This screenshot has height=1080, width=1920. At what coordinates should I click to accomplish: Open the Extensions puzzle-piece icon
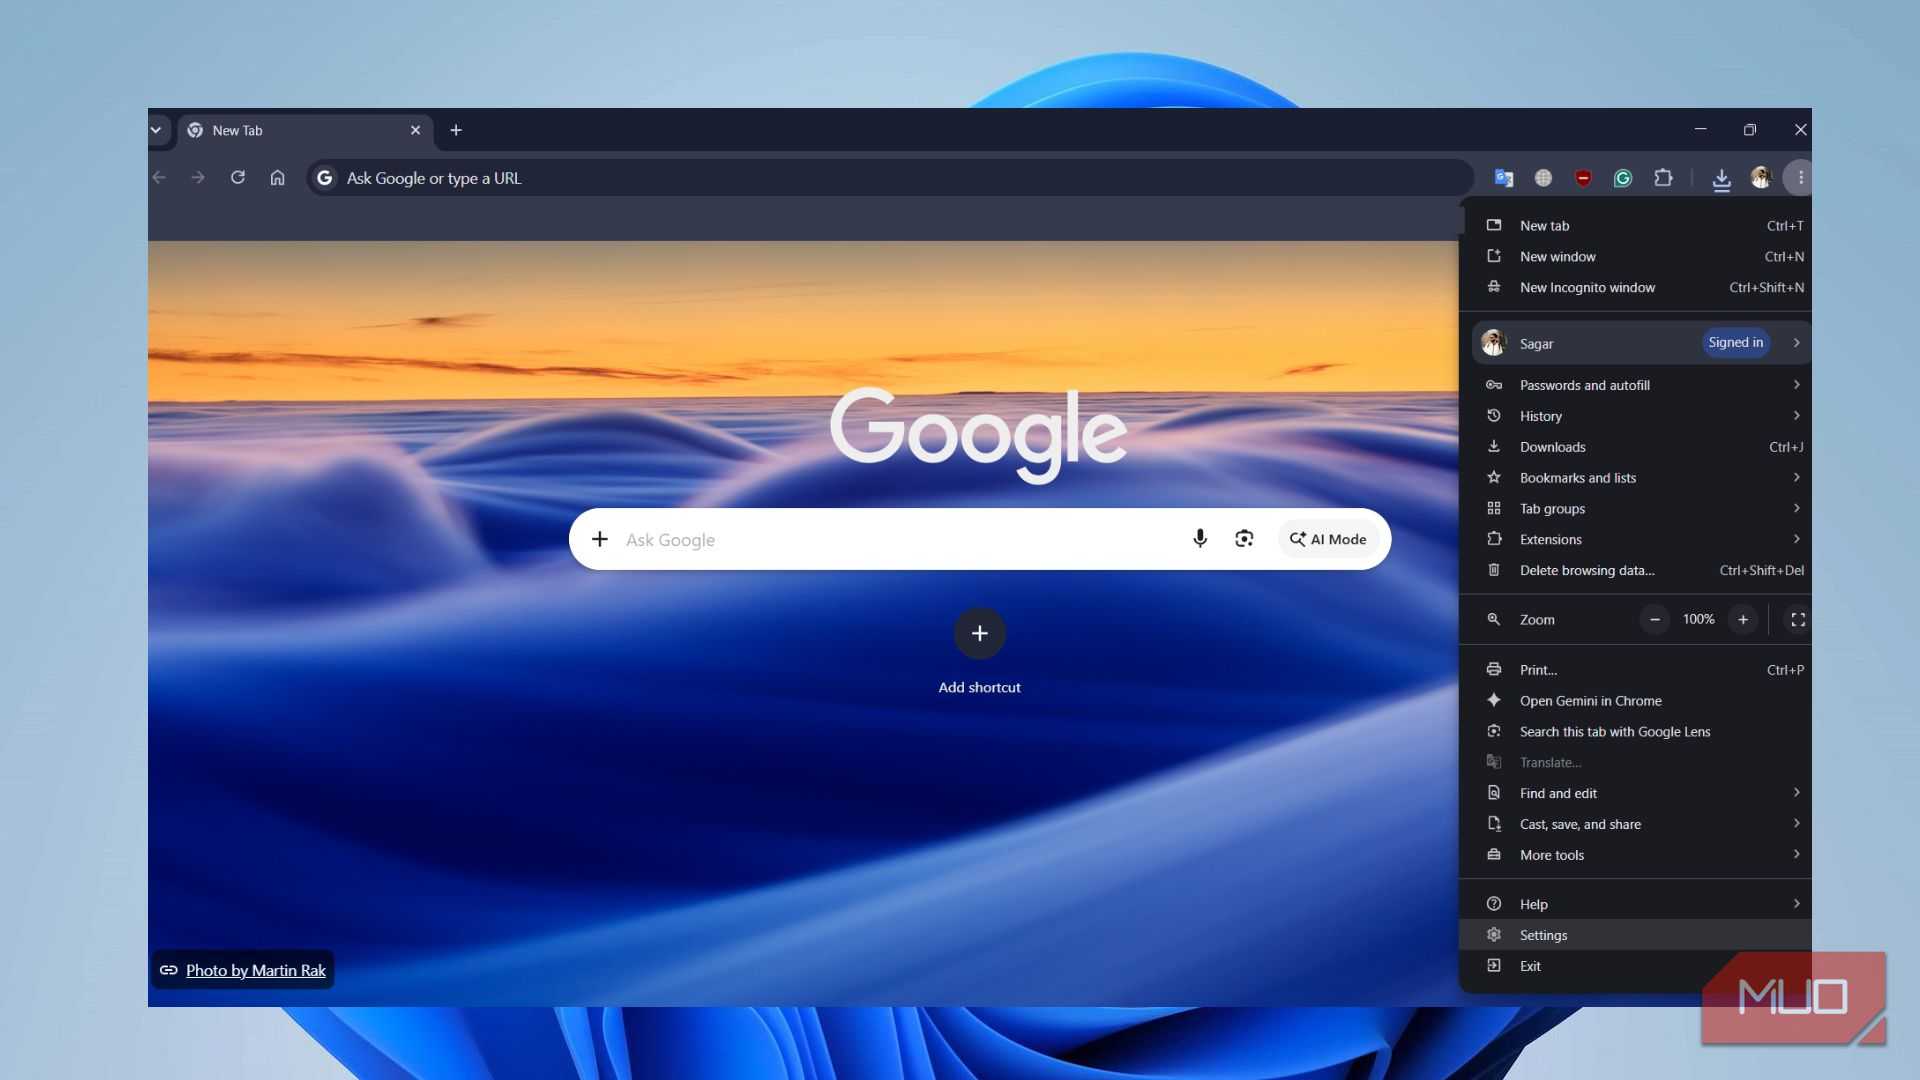pos(1663,178)
